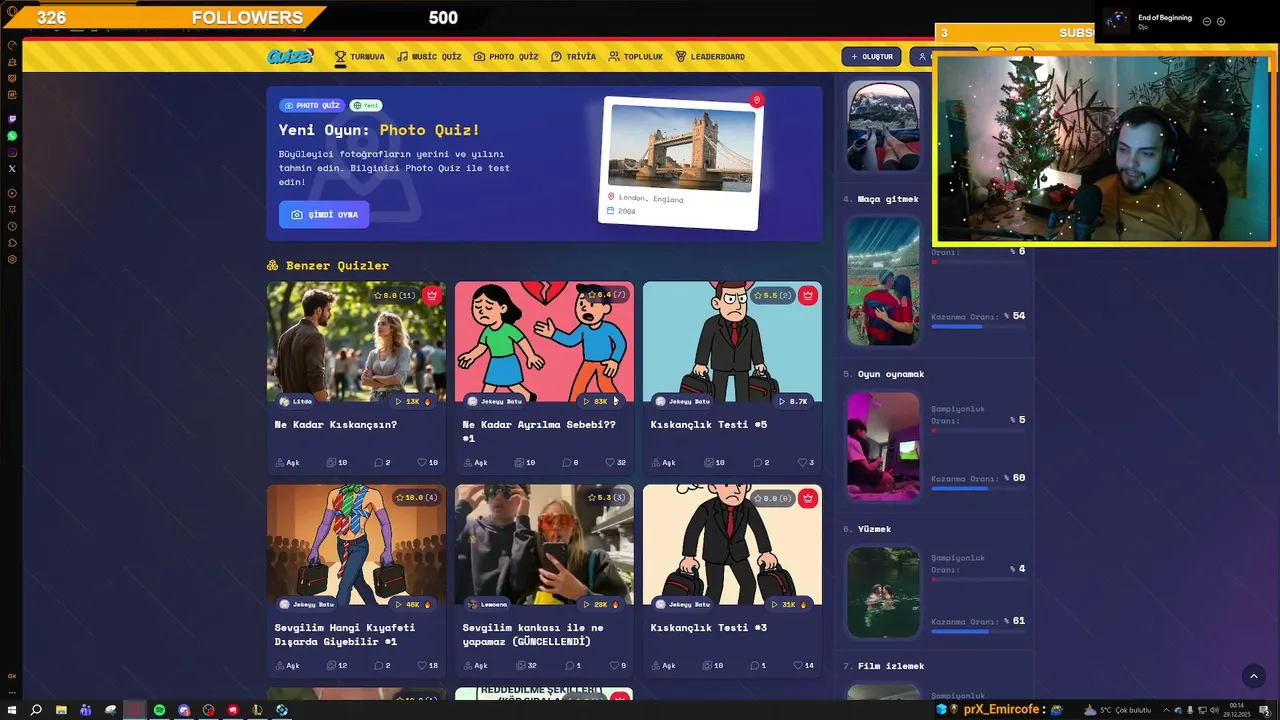Click 46K play count on Sevgilim Hangi Kıyafeti
1280x720 pixels.
(412, 604)
